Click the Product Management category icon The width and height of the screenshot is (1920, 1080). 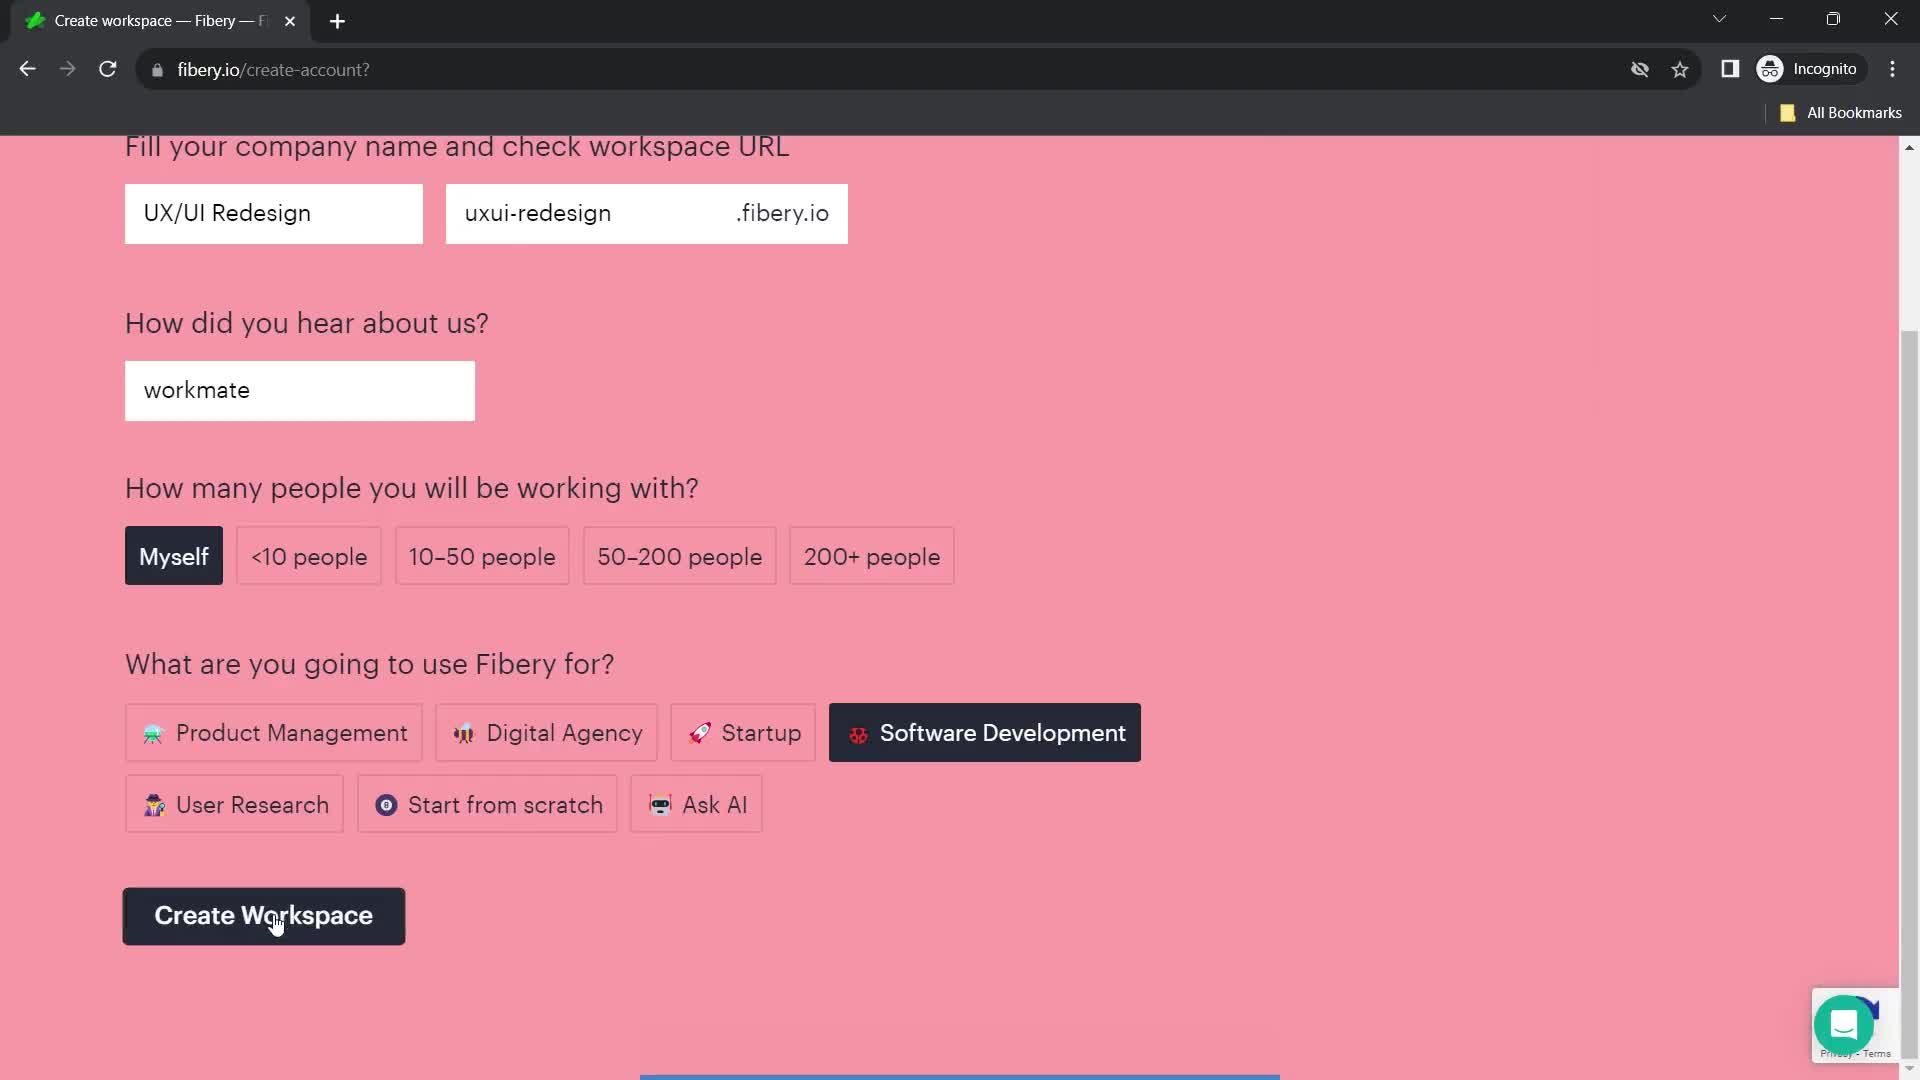click(152, 733)
